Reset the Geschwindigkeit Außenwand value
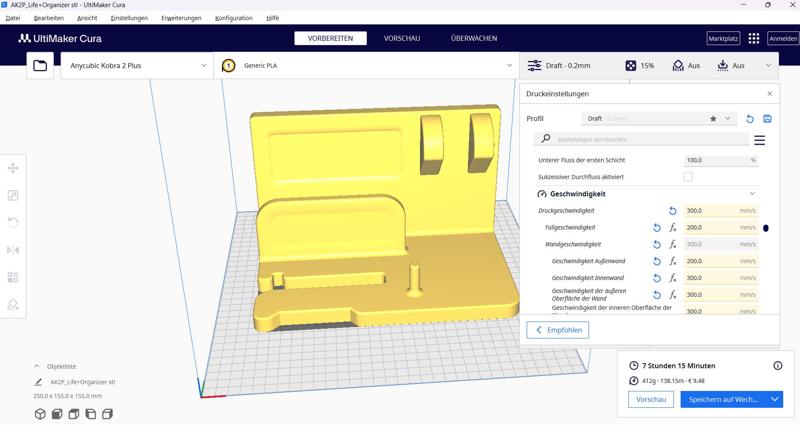This screenshot has width=800, height=425. 657,261
